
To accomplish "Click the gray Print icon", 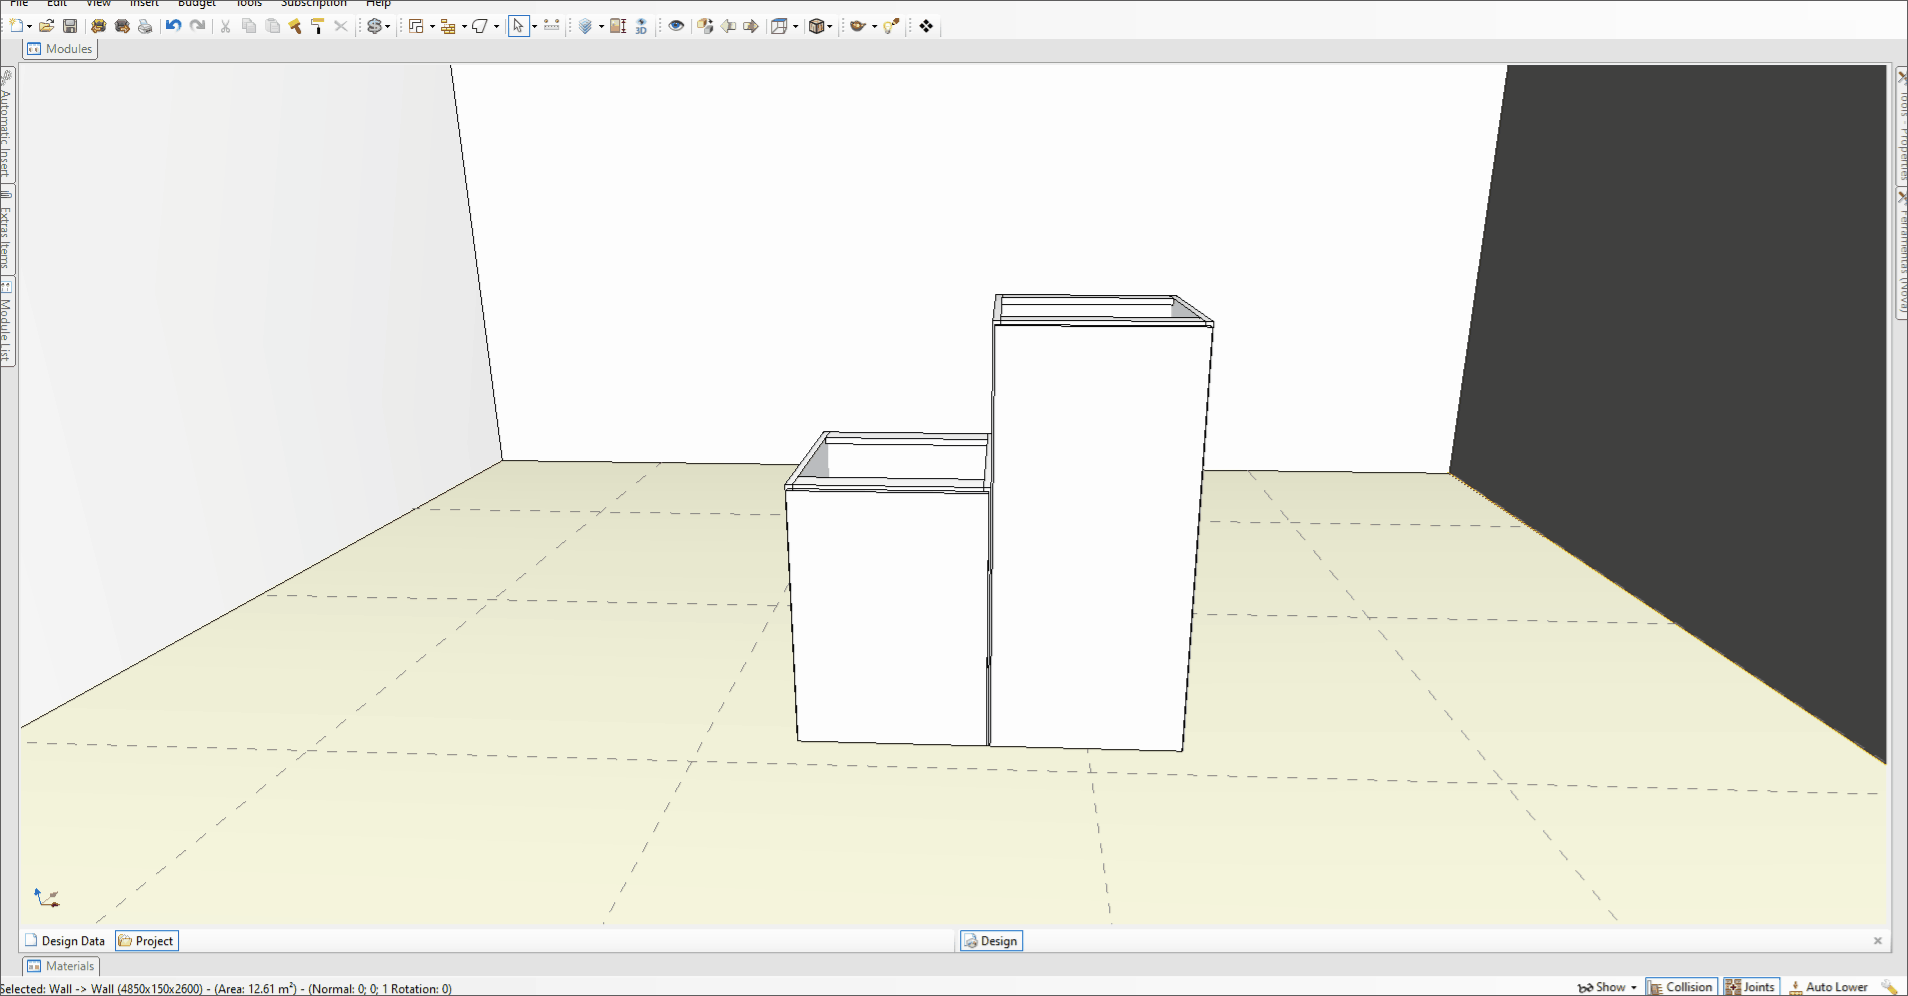I will (145, 26).
